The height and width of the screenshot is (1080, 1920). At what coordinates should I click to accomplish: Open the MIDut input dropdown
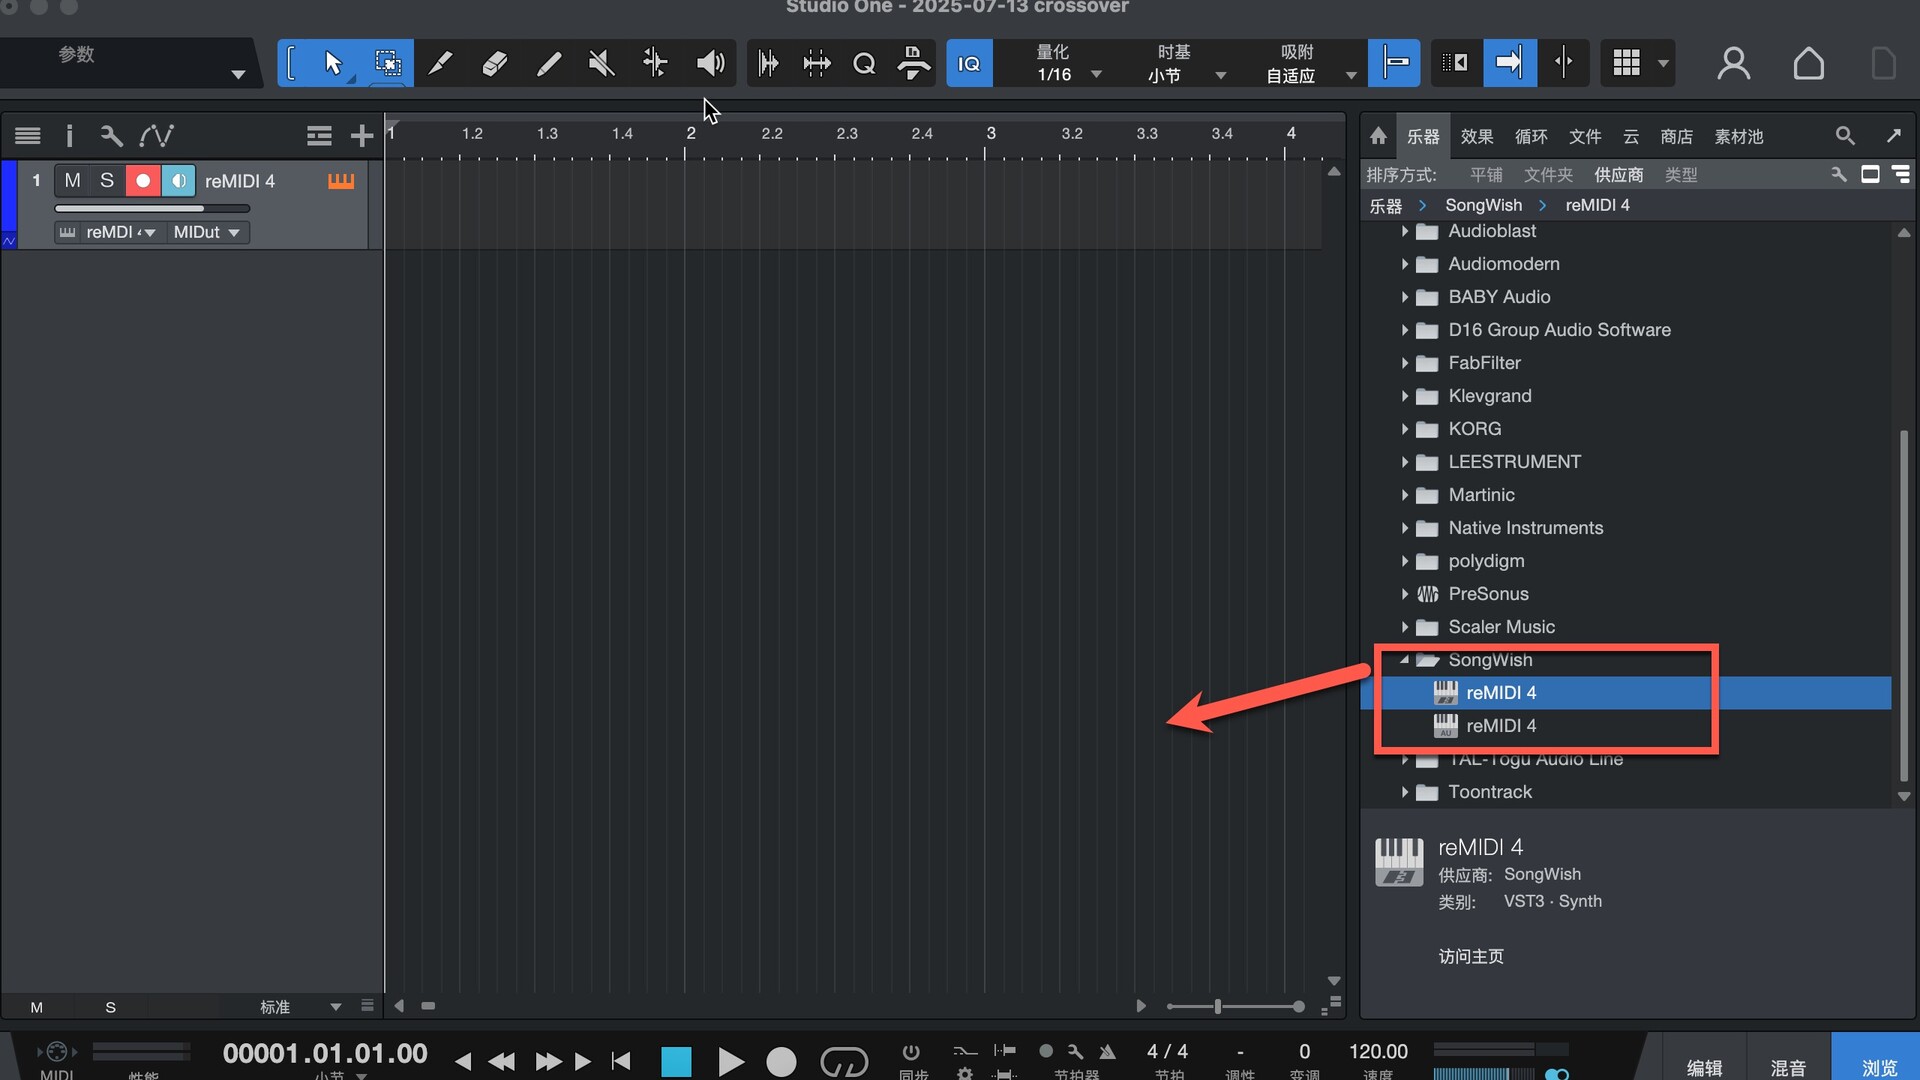[206, 232]
